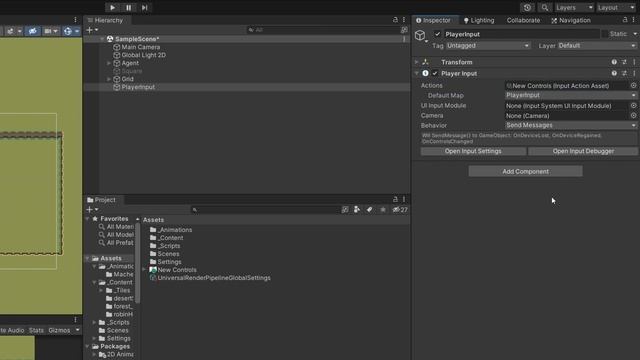640x360 pixels.
Task: Click the Hierarchy search field
Action: click(x=322, y=30)
